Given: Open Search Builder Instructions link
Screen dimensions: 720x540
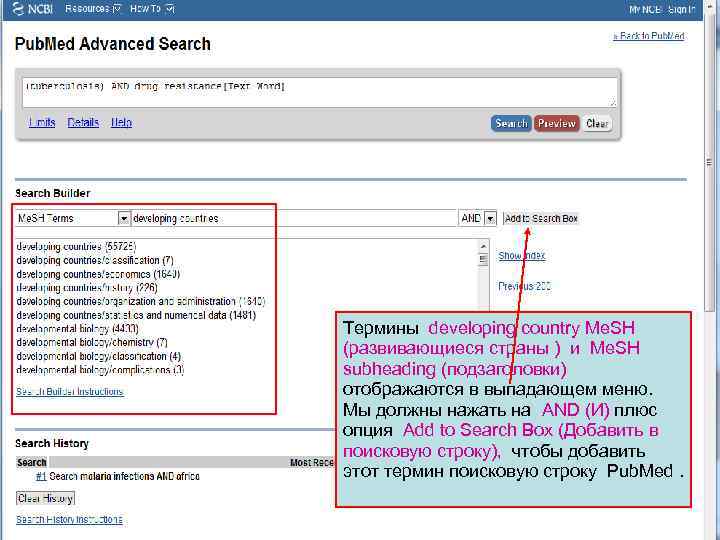Looking at the screenshot, I should click(x=70, y=392).
